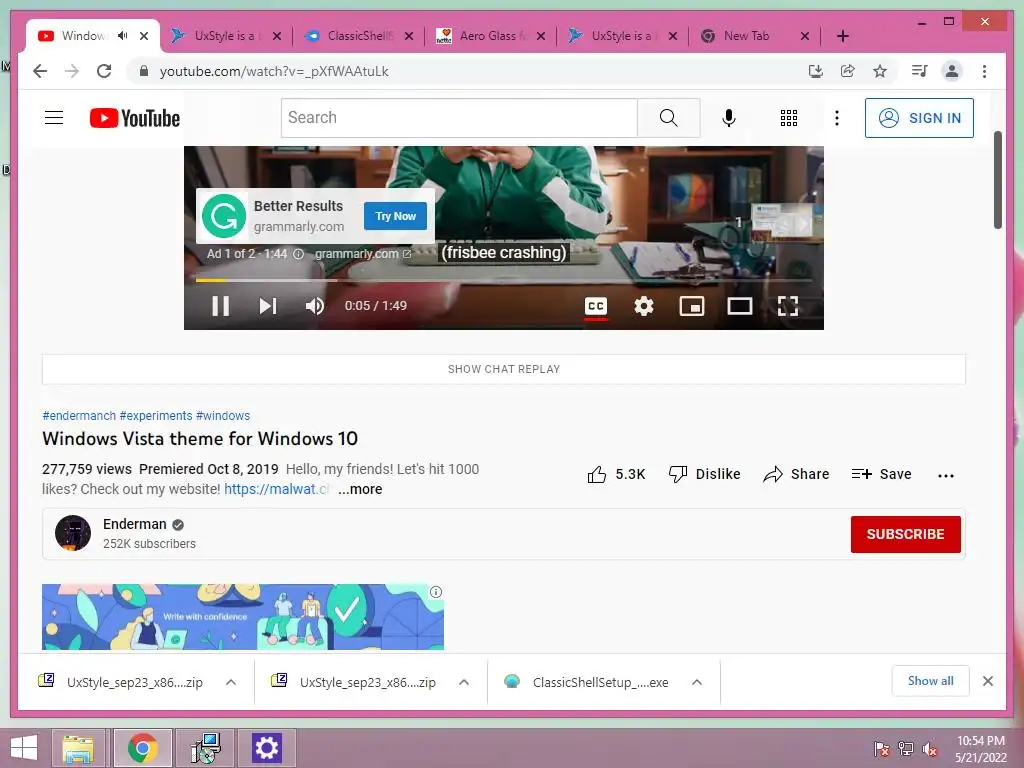Open the player settings gear
The image size is (1024, 768).
coord(644,306)
